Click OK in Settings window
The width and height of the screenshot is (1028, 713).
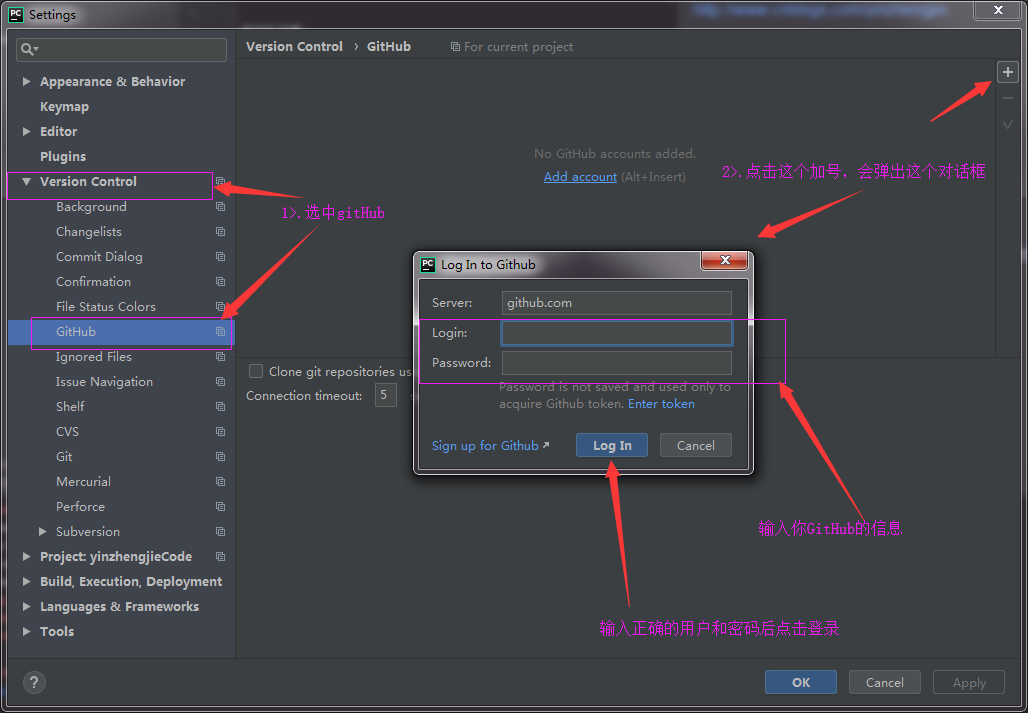801,682
